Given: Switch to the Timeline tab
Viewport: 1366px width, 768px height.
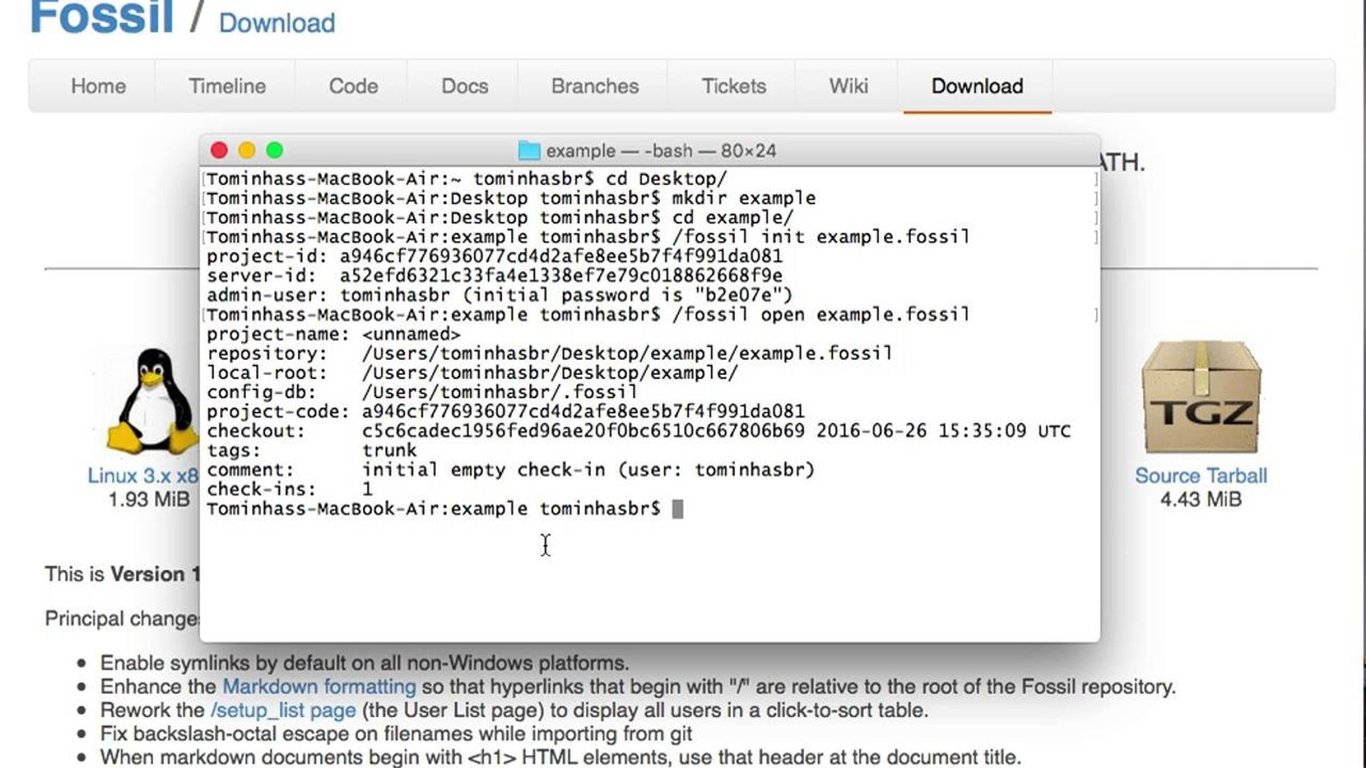Looking at the screenshot, I should pyautogui.click(x=226, y=86).
